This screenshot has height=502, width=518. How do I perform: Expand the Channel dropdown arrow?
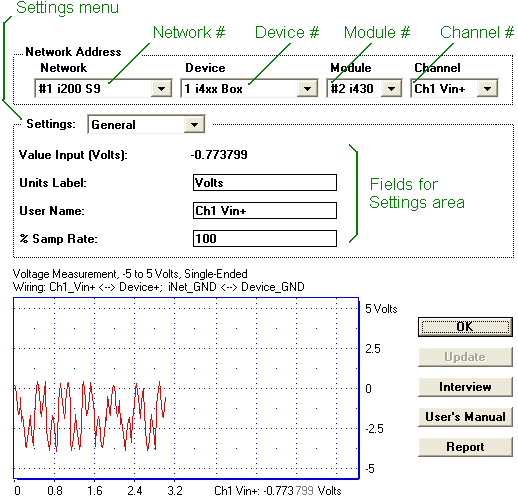point(487,89)
